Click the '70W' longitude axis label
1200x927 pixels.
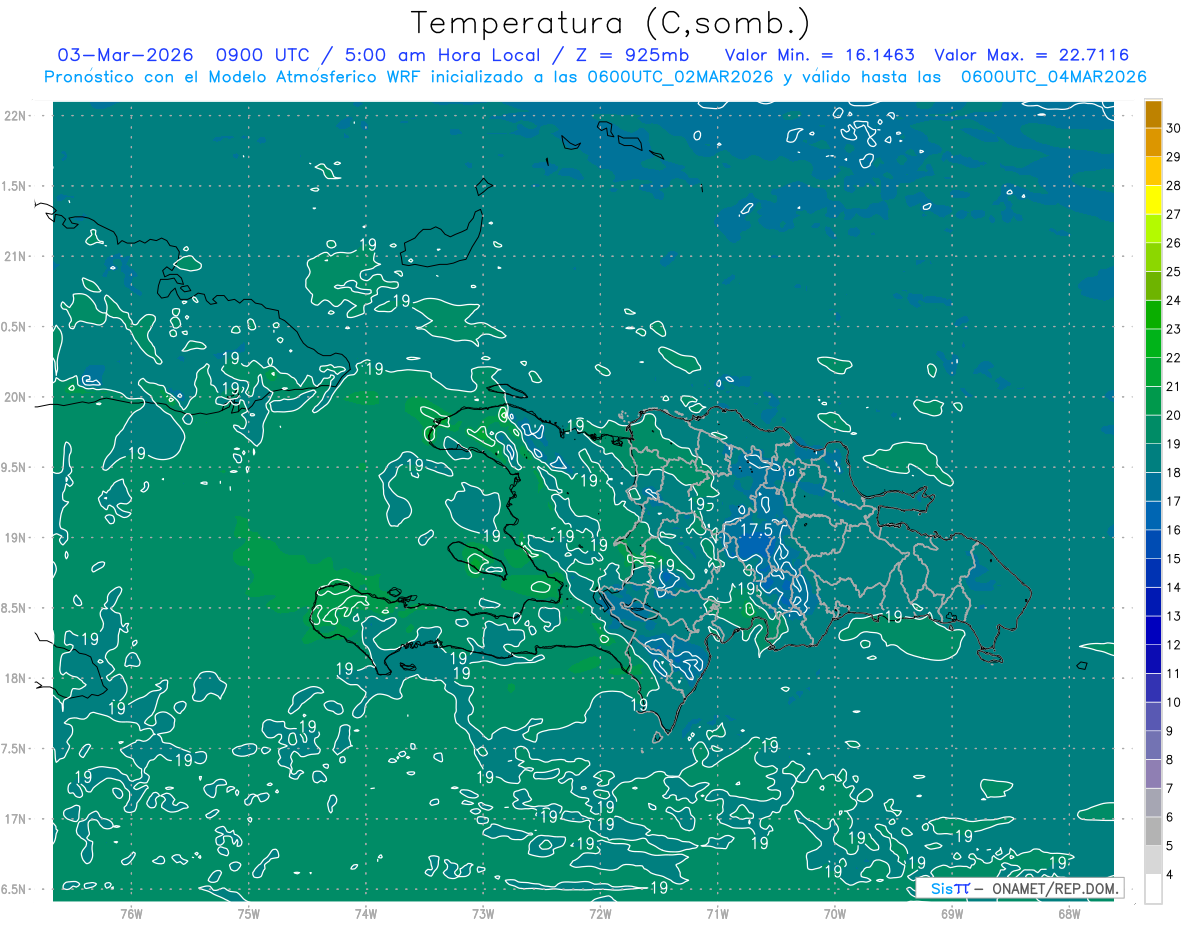pyautogui.click(x=835, y=913)
